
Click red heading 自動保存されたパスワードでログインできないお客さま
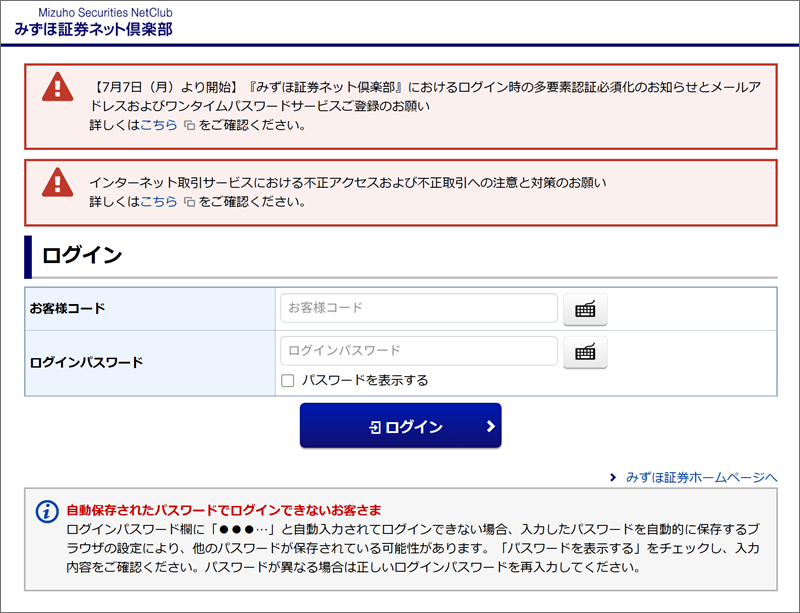coord(224,510)
